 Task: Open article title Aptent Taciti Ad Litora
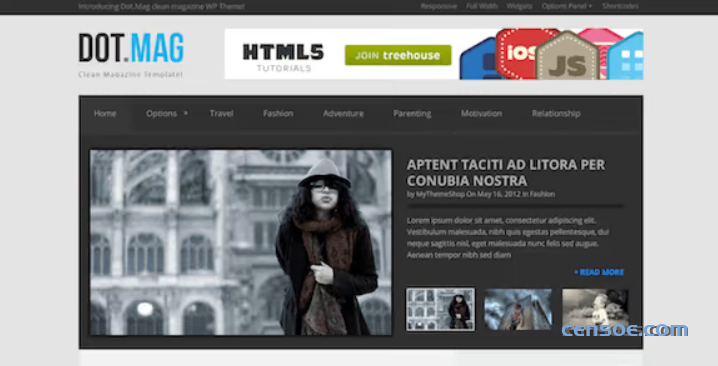(x=506, y=173)
